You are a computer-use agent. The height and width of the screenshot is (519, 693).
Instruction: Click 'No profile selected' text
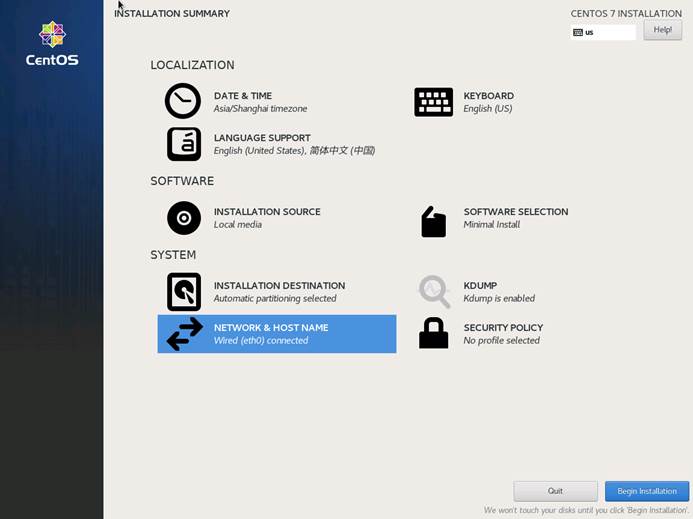point(502,340)
